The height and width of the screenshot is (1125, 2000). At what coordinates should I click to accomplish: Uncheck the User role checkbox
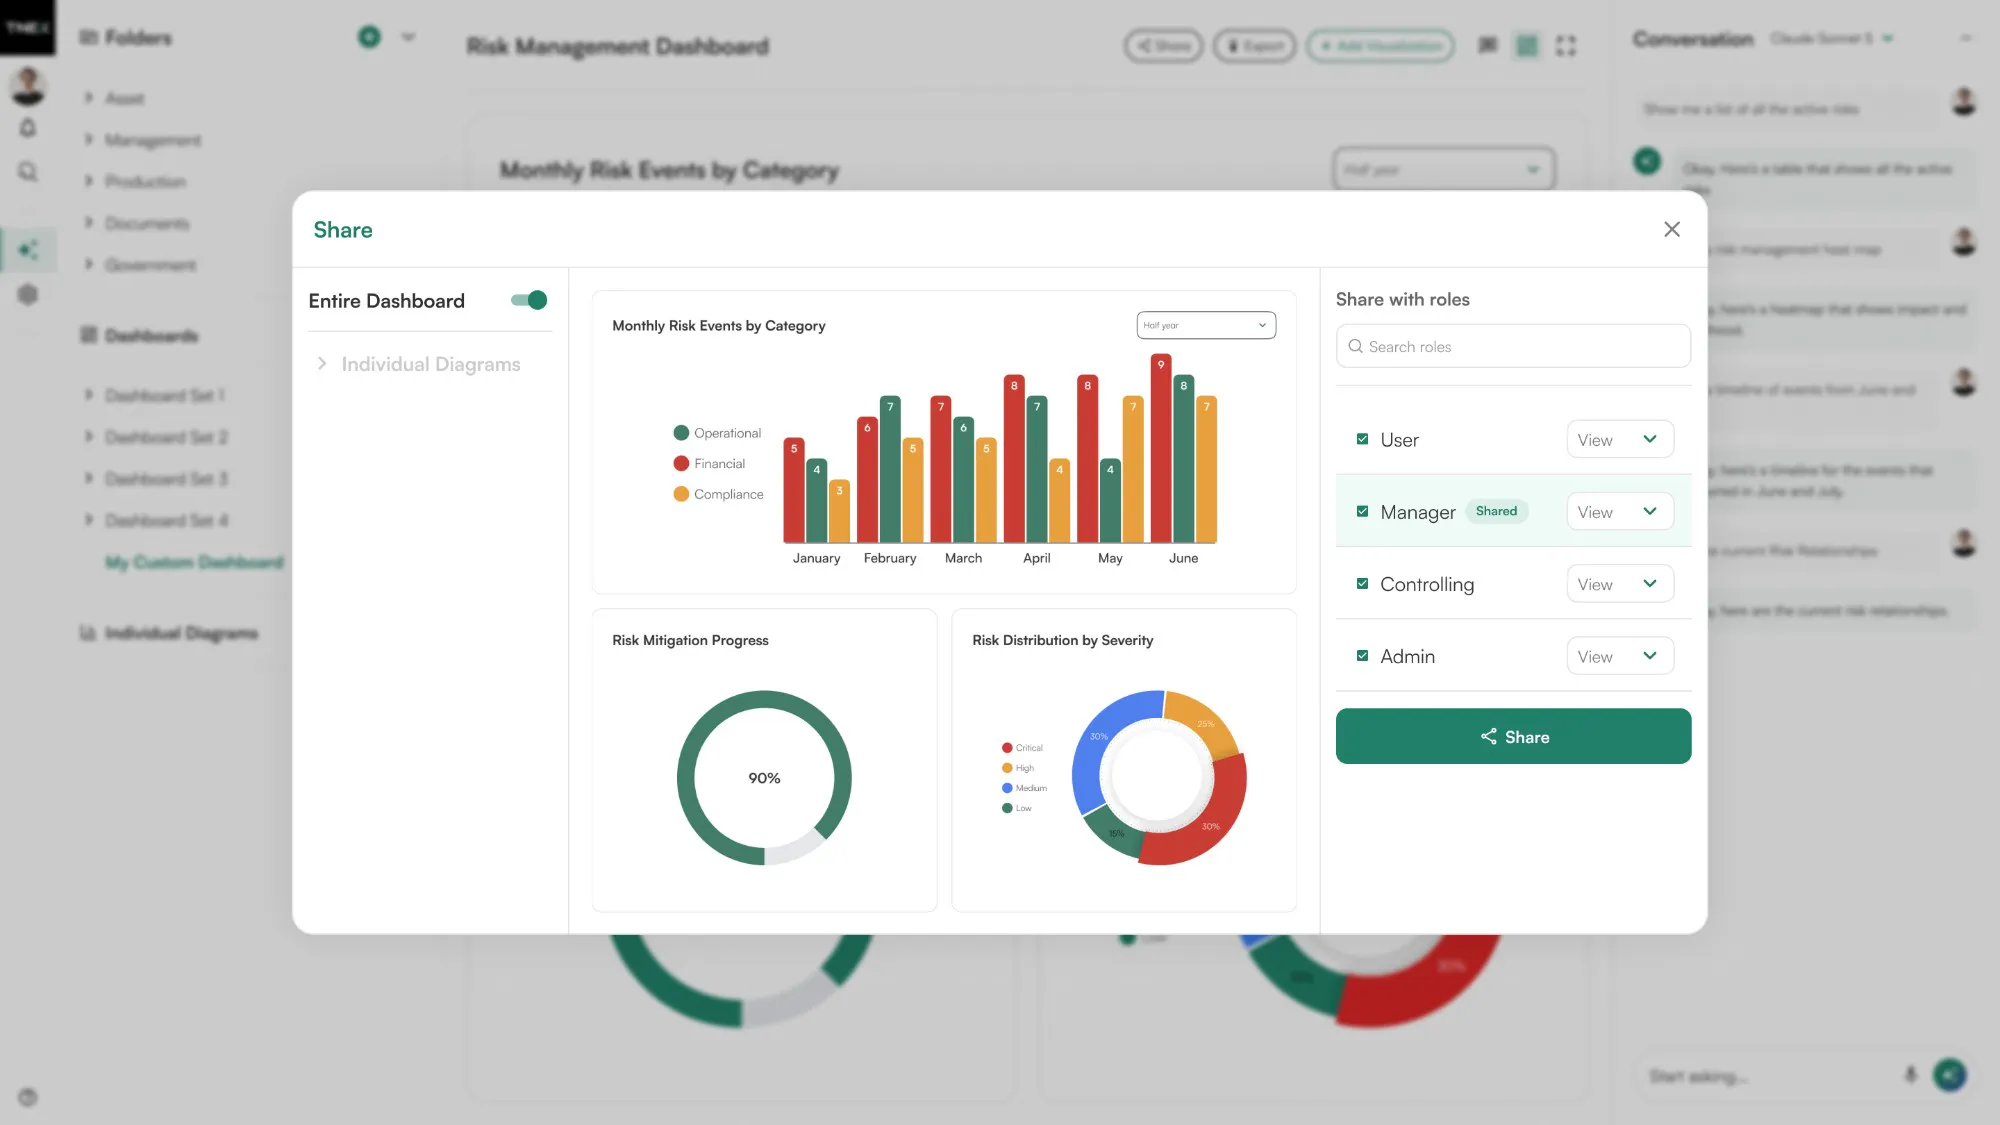coord(1362,439)
